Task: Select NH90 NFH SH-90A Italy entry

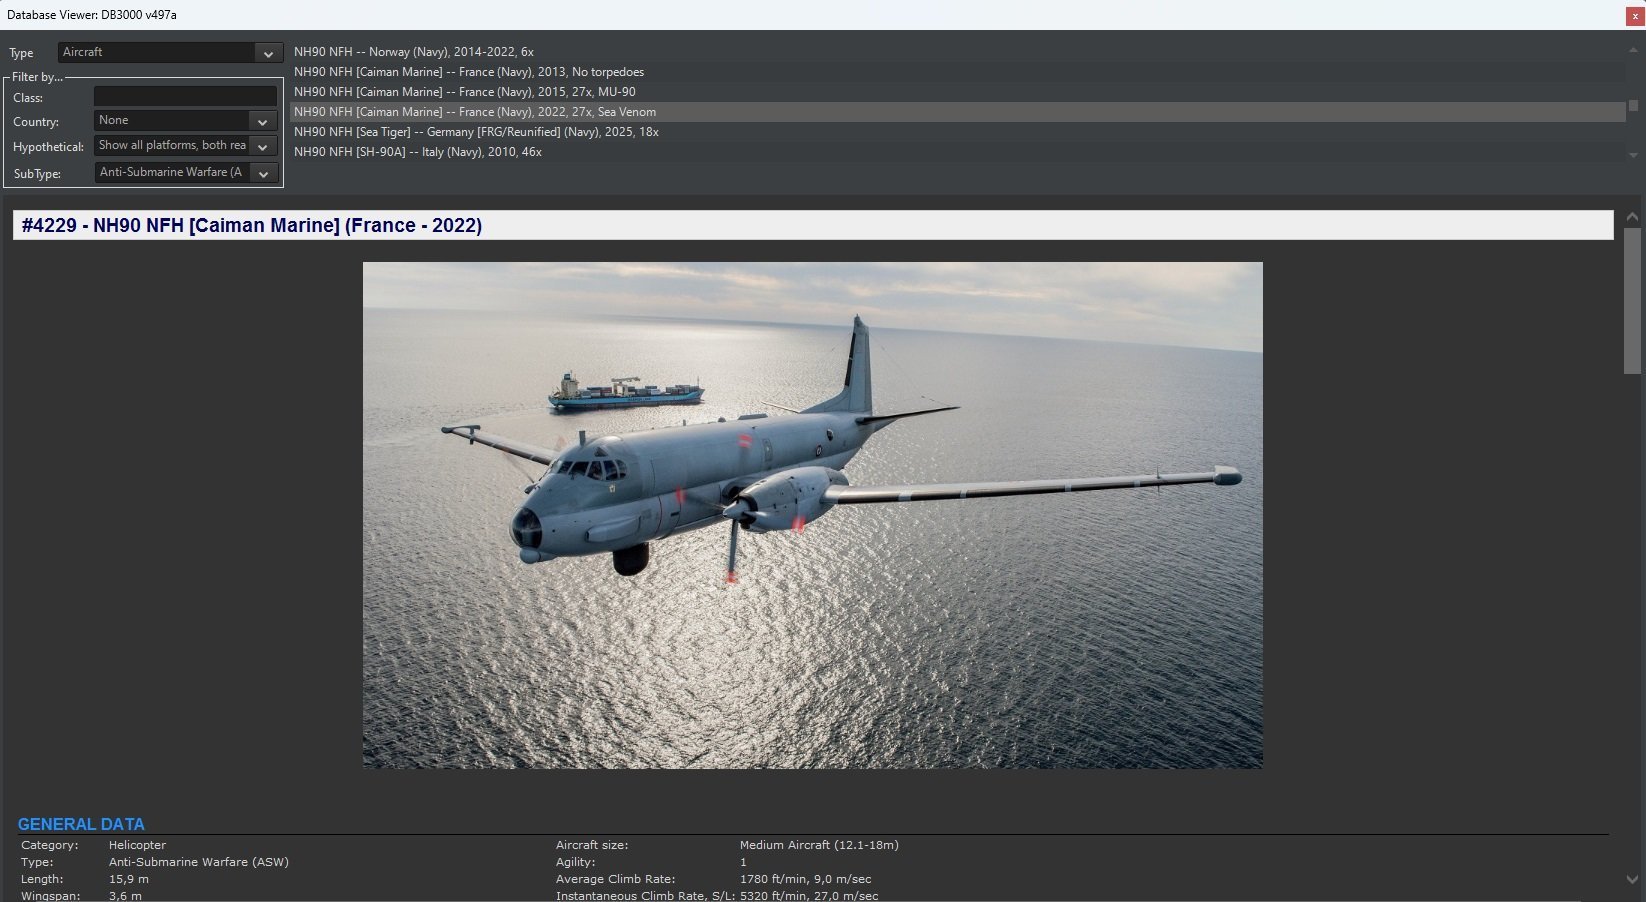Action: 418,152
